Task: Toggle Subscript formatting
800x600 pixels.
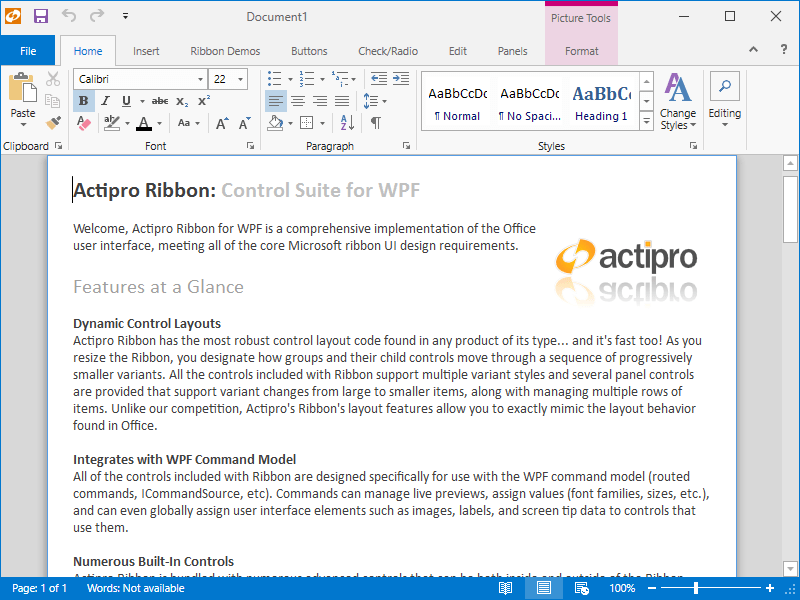Action: 182,101
